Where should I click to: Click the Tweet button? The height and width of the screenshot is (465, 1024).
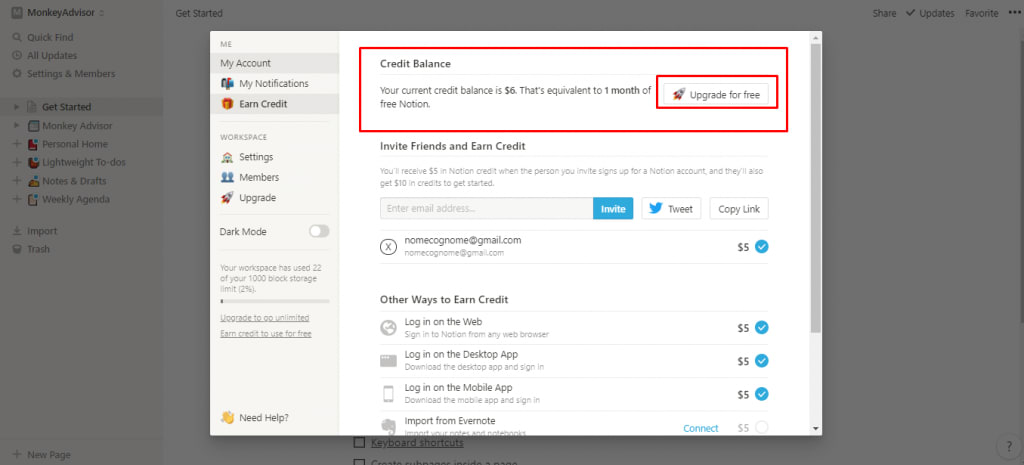(x=671, y=209)
